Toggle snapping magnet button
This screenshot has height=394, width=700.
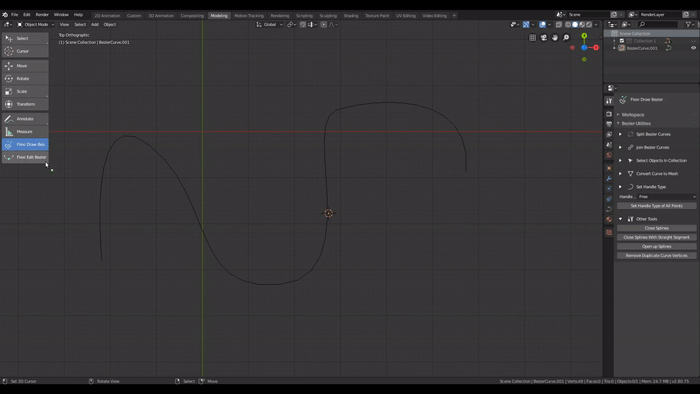coord(303,25)
